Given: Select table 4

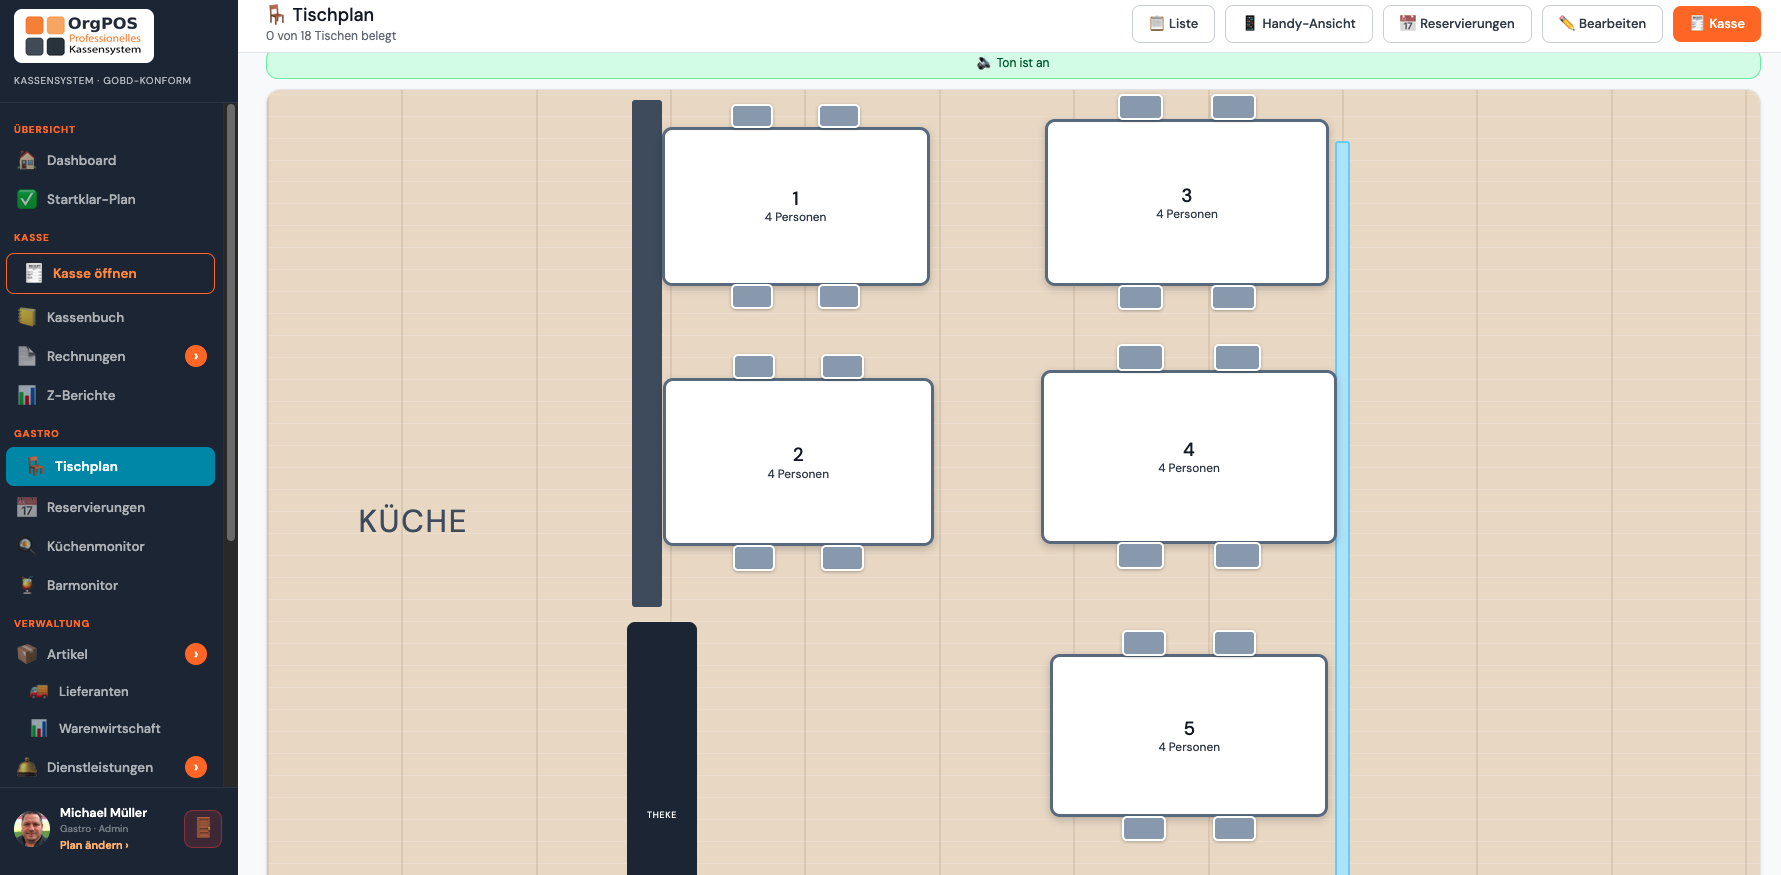Looking at the screenshot, I should point(1189,457).
